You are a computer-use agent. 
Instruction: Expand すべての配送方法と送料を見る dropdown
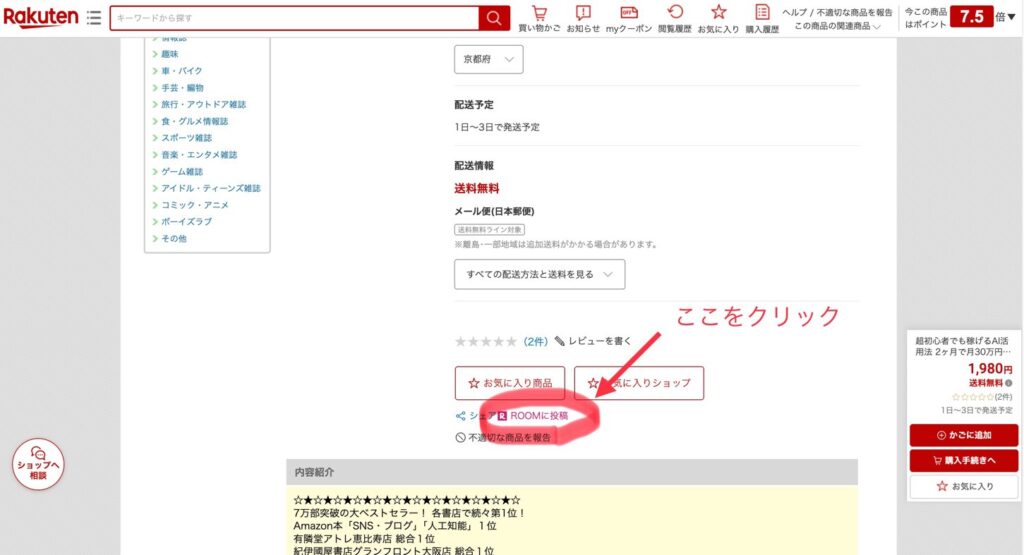tap(539, 274)
